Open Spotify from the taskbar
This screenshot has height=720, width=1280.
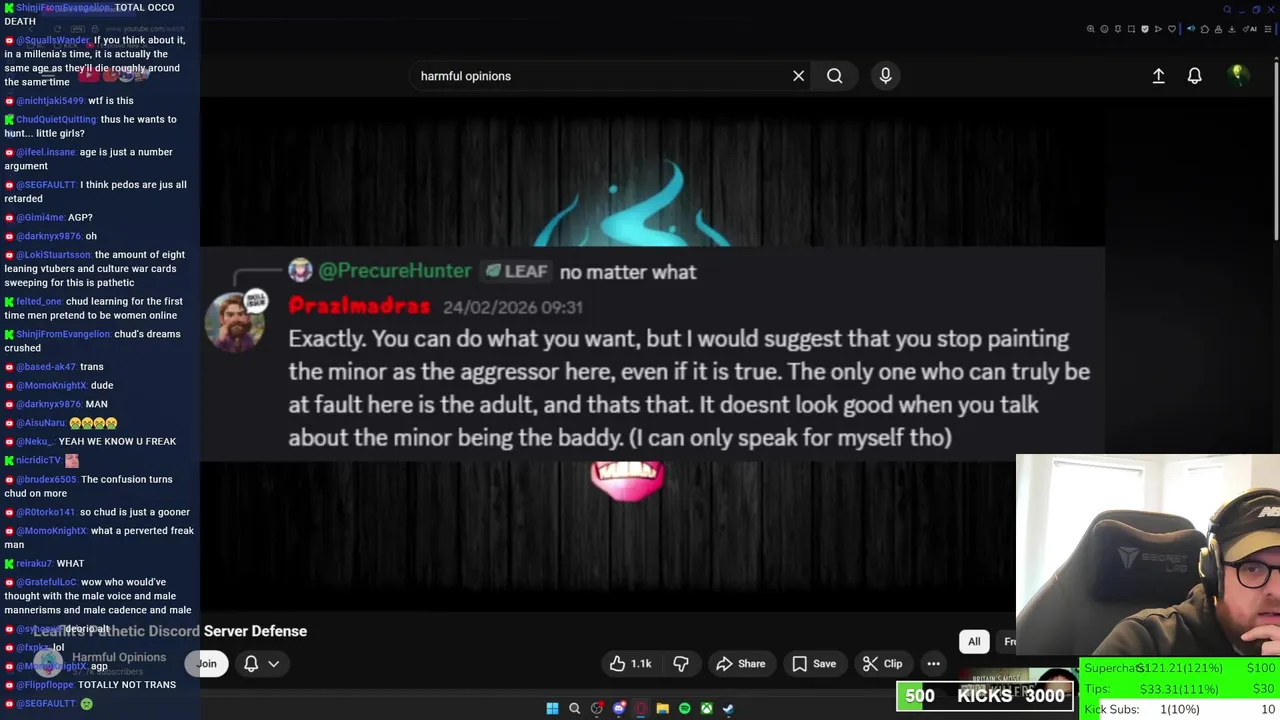(x=684, y=709)
